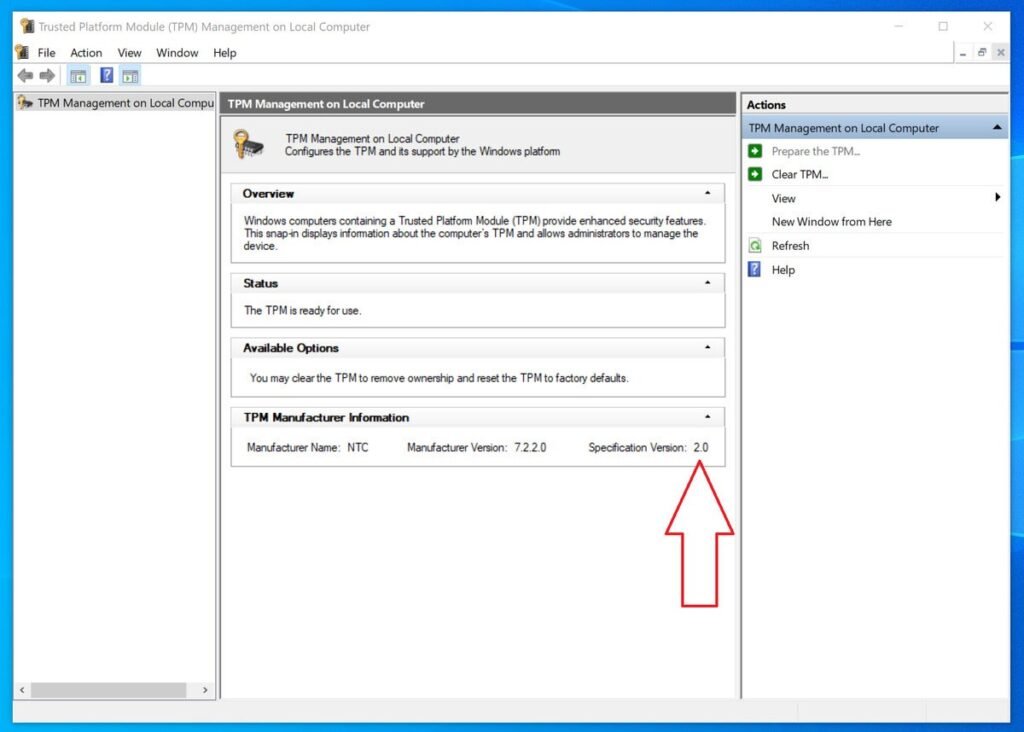This screenshot has width=1024, height=732.
Task: Toggle the Show/Hide Action Pane toolbar icon
Action: [130, 75]
